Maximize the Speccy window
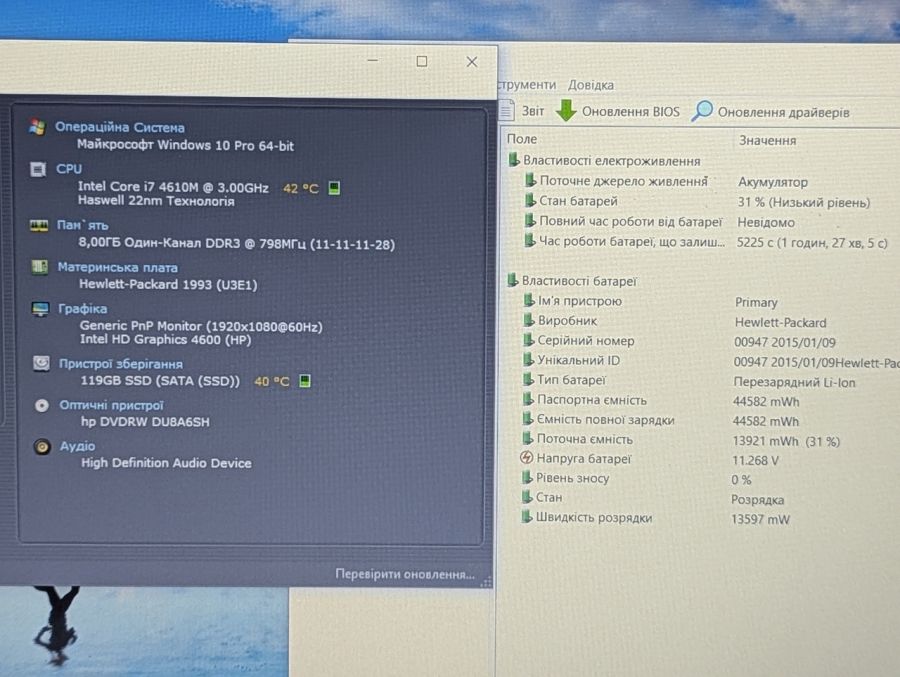 (x=422, y=61)
